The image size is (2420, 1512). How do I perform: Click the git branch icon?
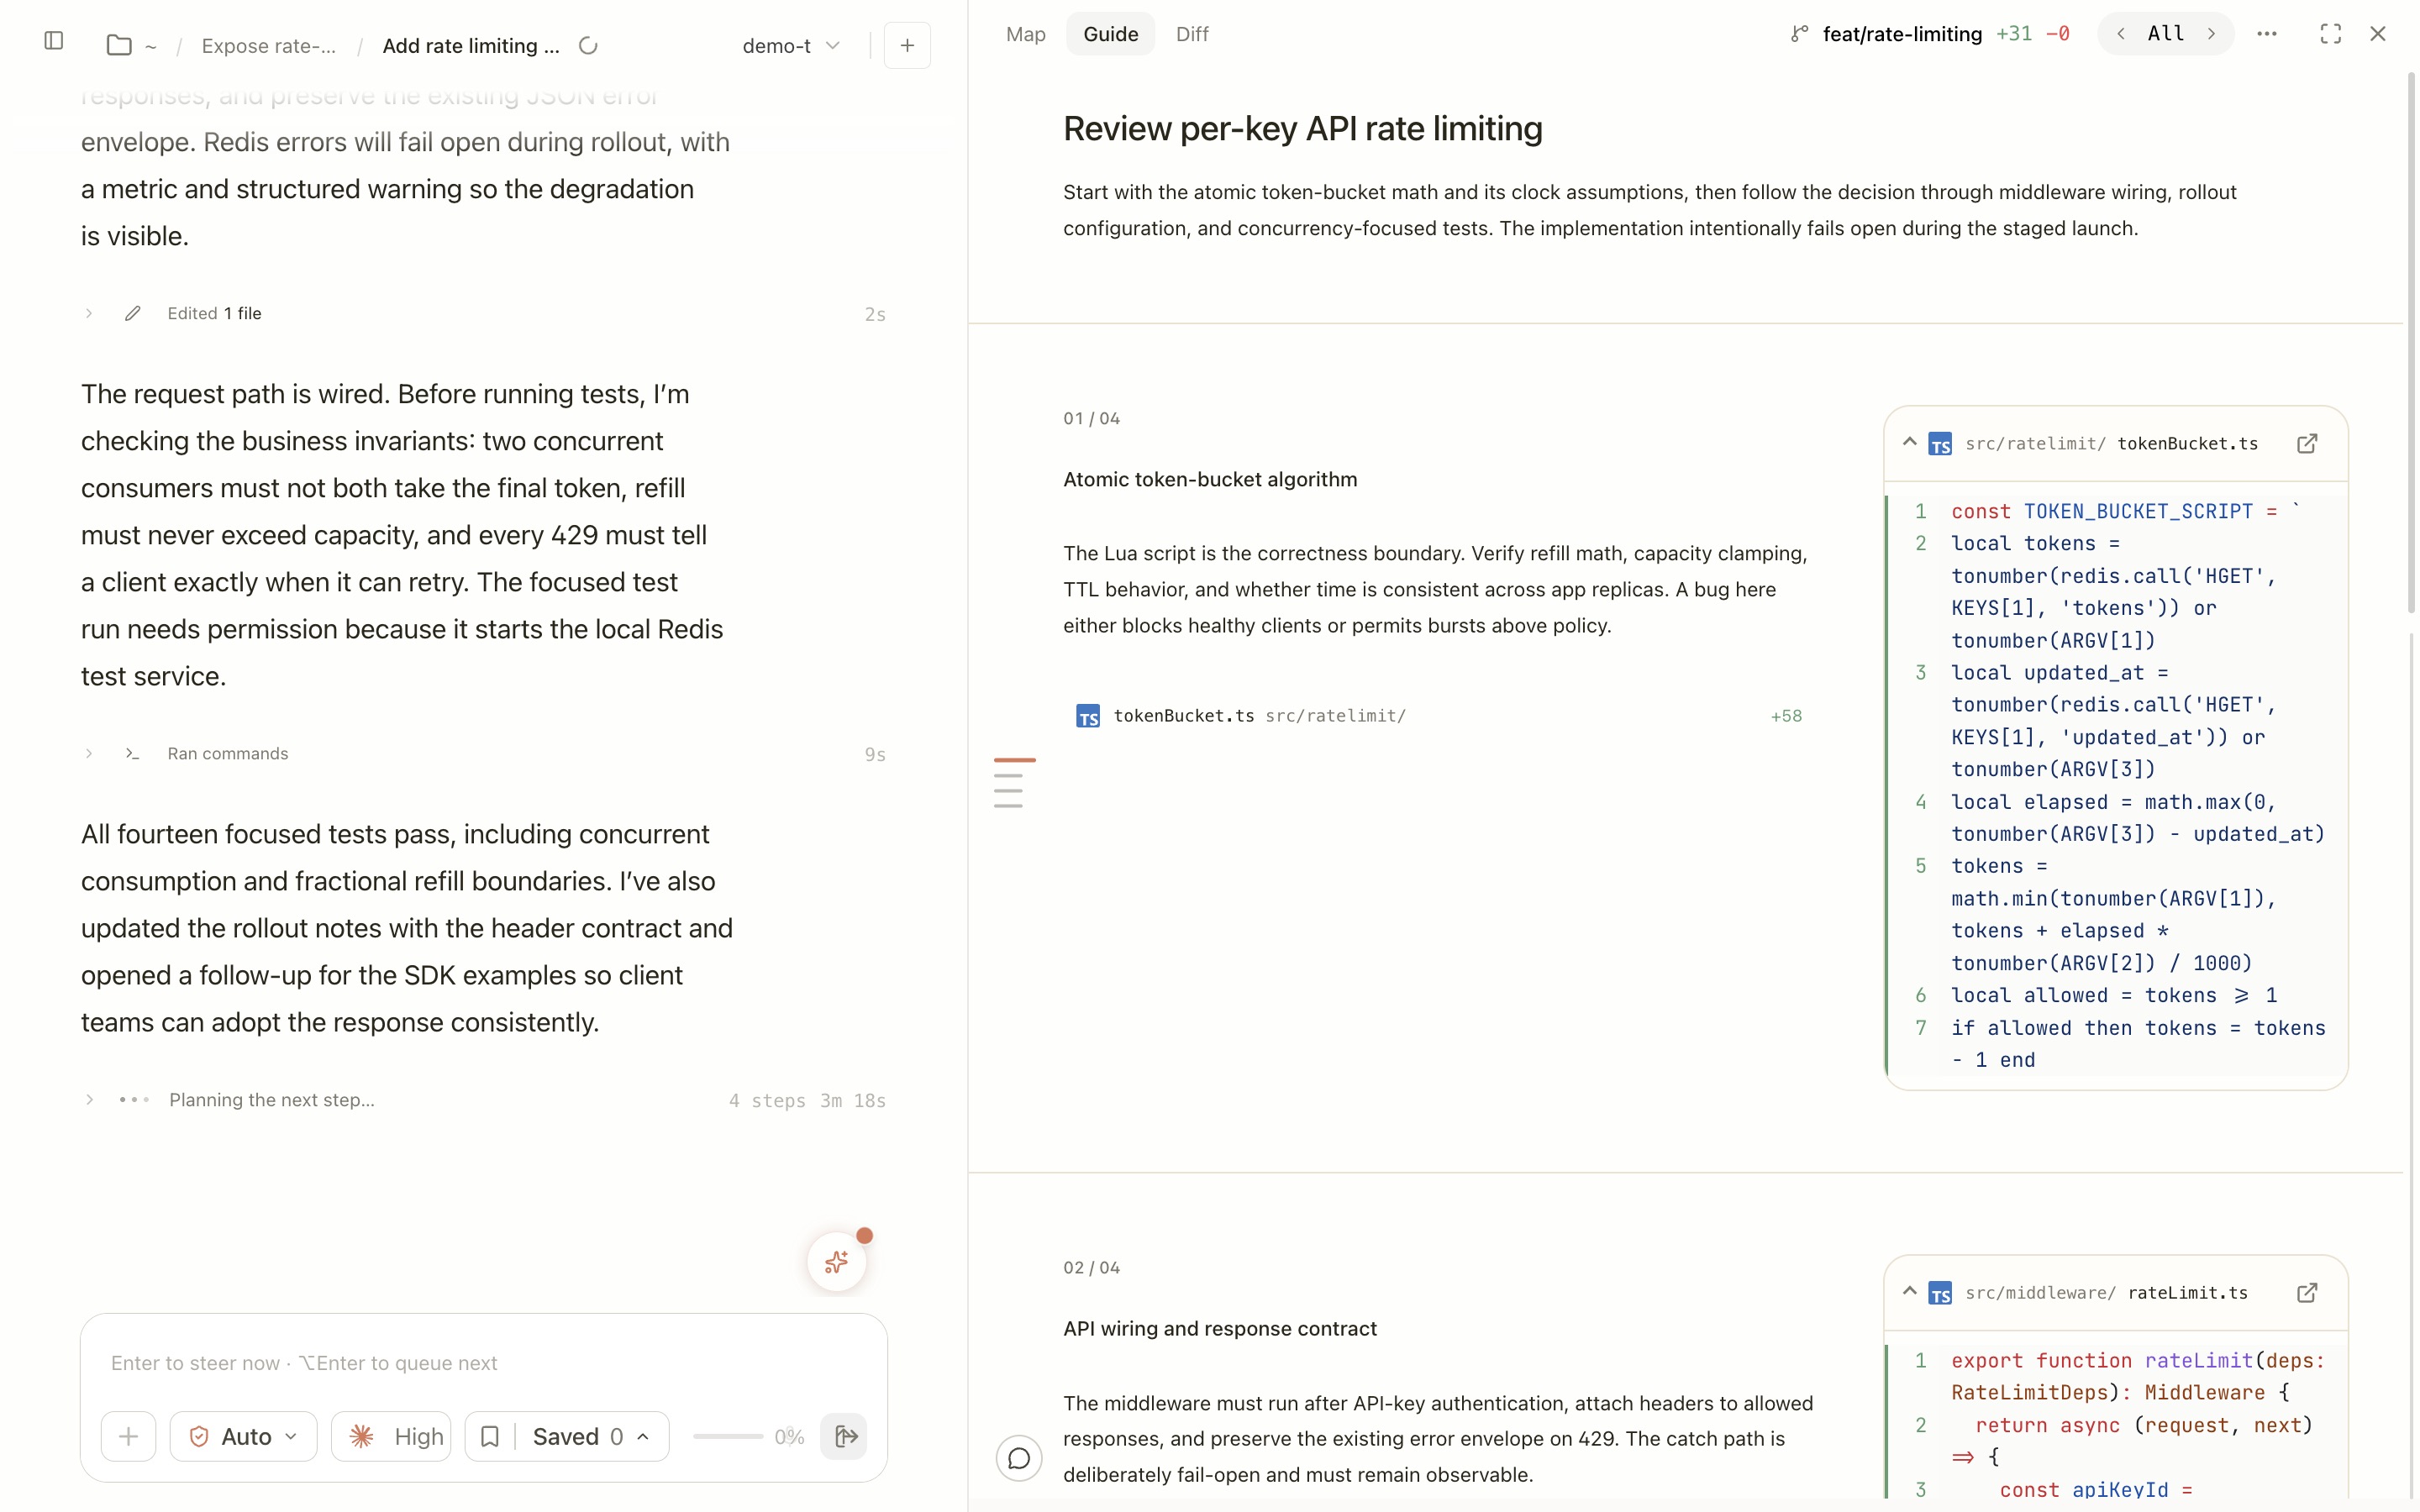pos(1799,34)
